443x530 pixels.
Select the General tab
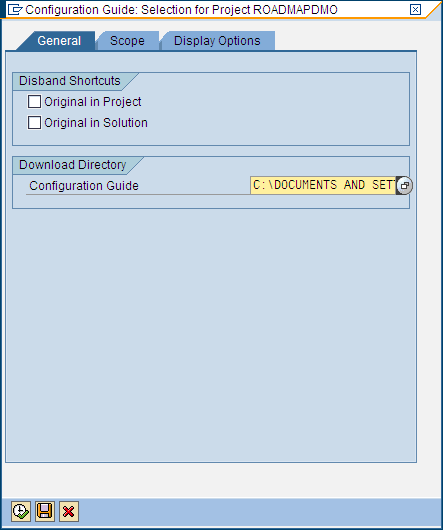(x=59, y=41)
